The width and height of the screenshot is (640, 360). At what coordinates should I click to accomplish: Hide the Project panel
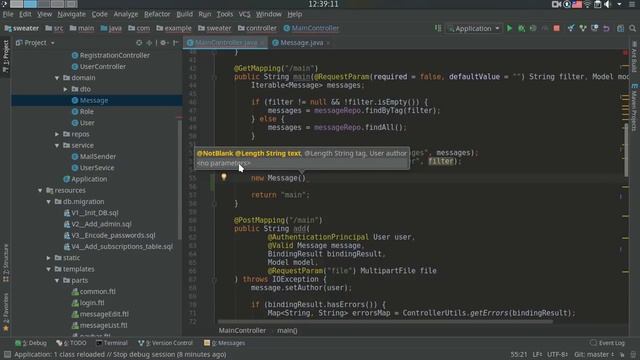[x=176, y=42]
